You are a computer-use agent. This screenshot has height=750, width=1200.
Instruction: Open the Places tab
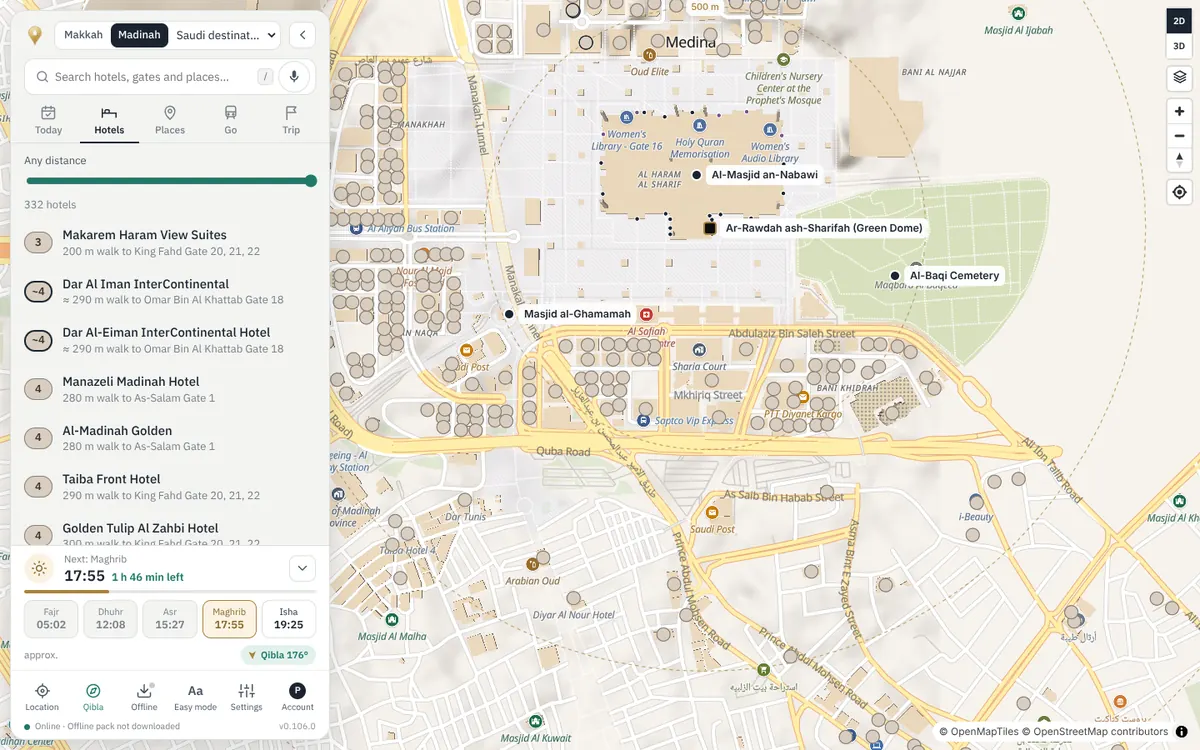(170, 120)
